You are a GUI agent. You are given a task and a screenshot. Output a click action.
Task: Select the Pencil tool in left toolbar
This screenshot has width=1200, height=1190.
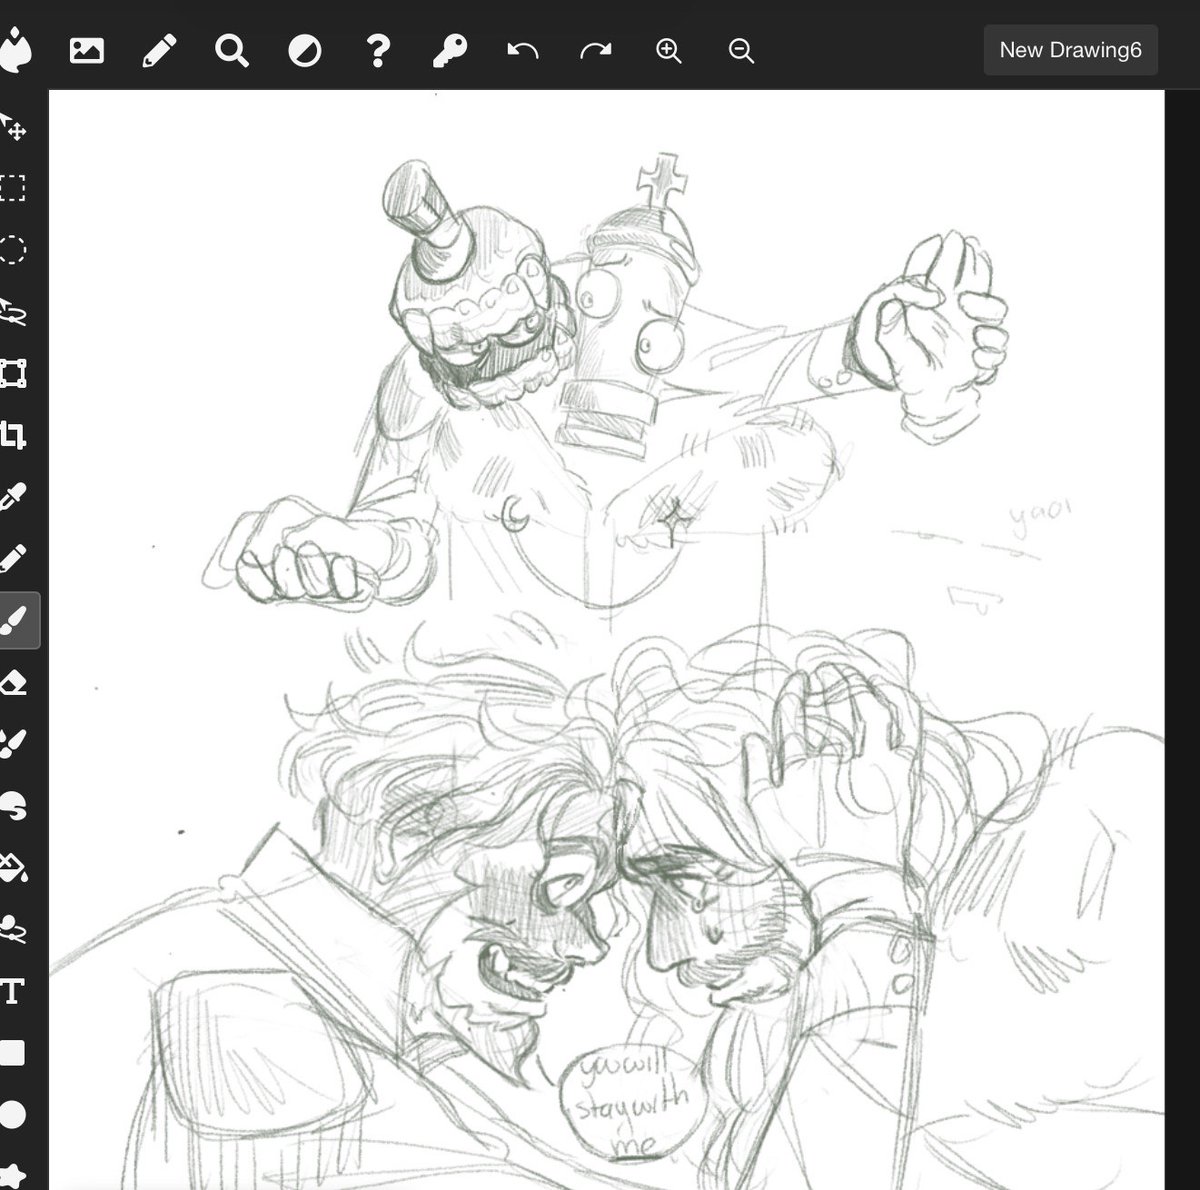(x=12, y=558)
